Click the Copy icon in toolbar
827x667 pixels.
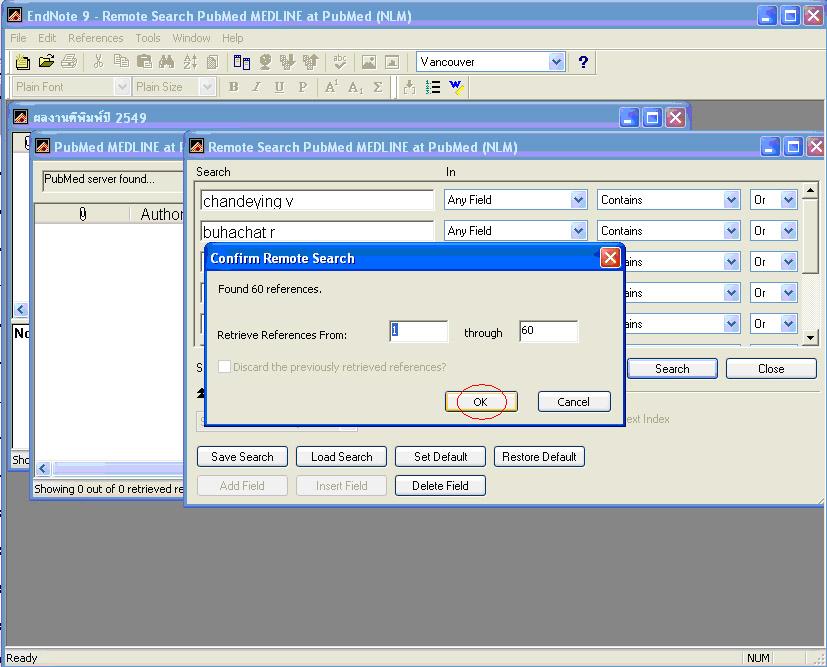tap(121, 62)
